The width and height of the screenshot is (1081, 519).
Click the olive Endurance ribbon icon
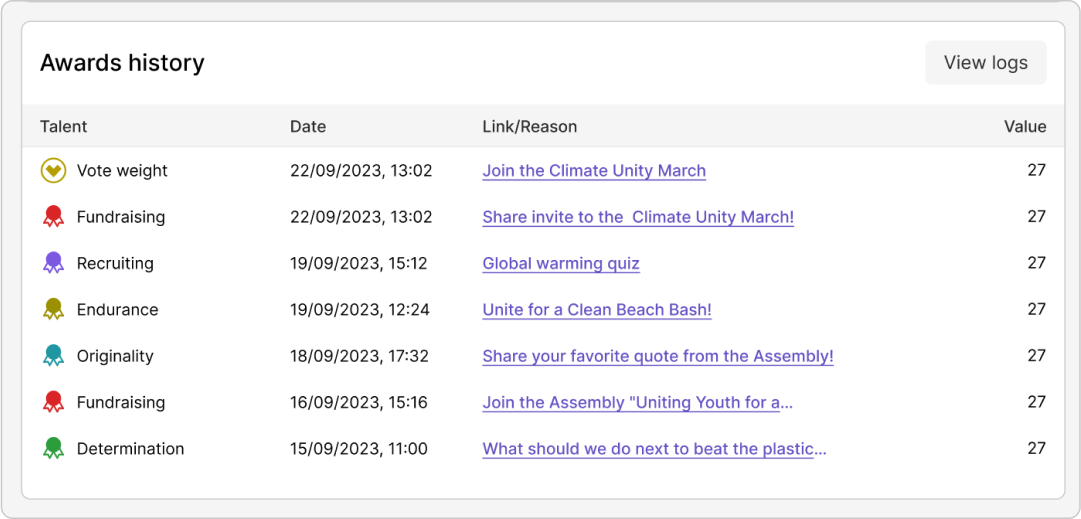(53, 310)
